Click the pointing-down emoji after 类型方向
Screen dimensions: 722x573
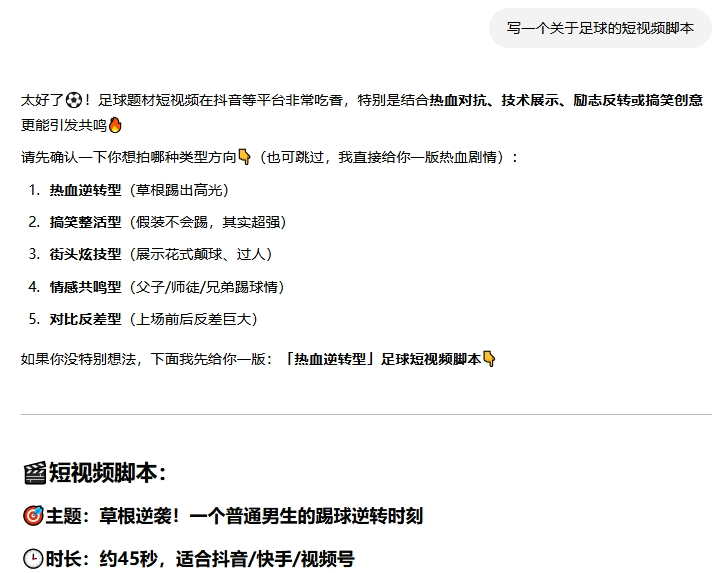245,157
